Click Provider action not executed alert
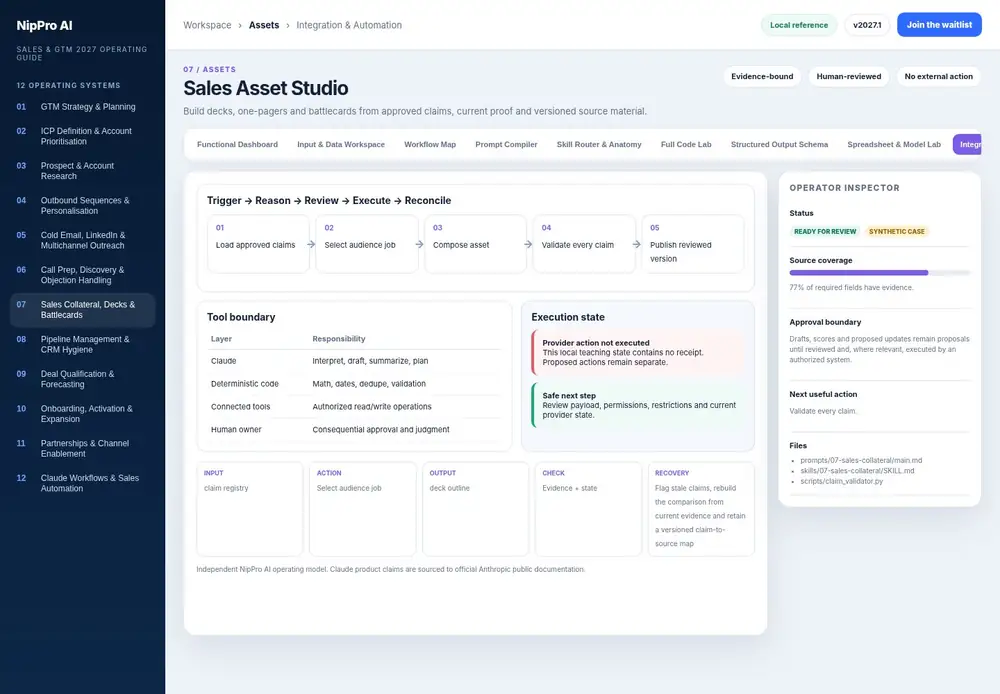Screen dimensions: 1000x694 click(638, 352)
